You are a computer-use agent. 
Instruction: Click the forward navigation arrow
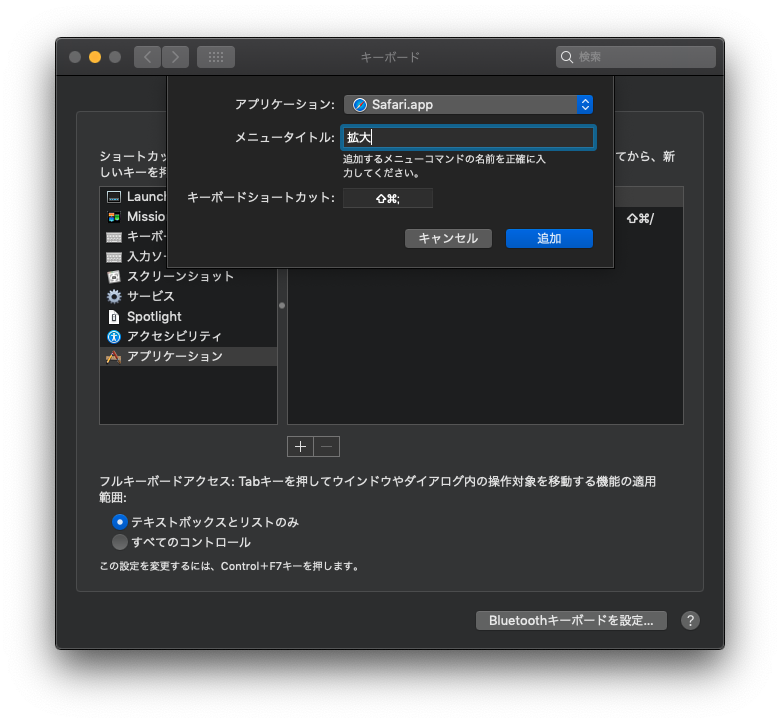click(x=175, y=57)
